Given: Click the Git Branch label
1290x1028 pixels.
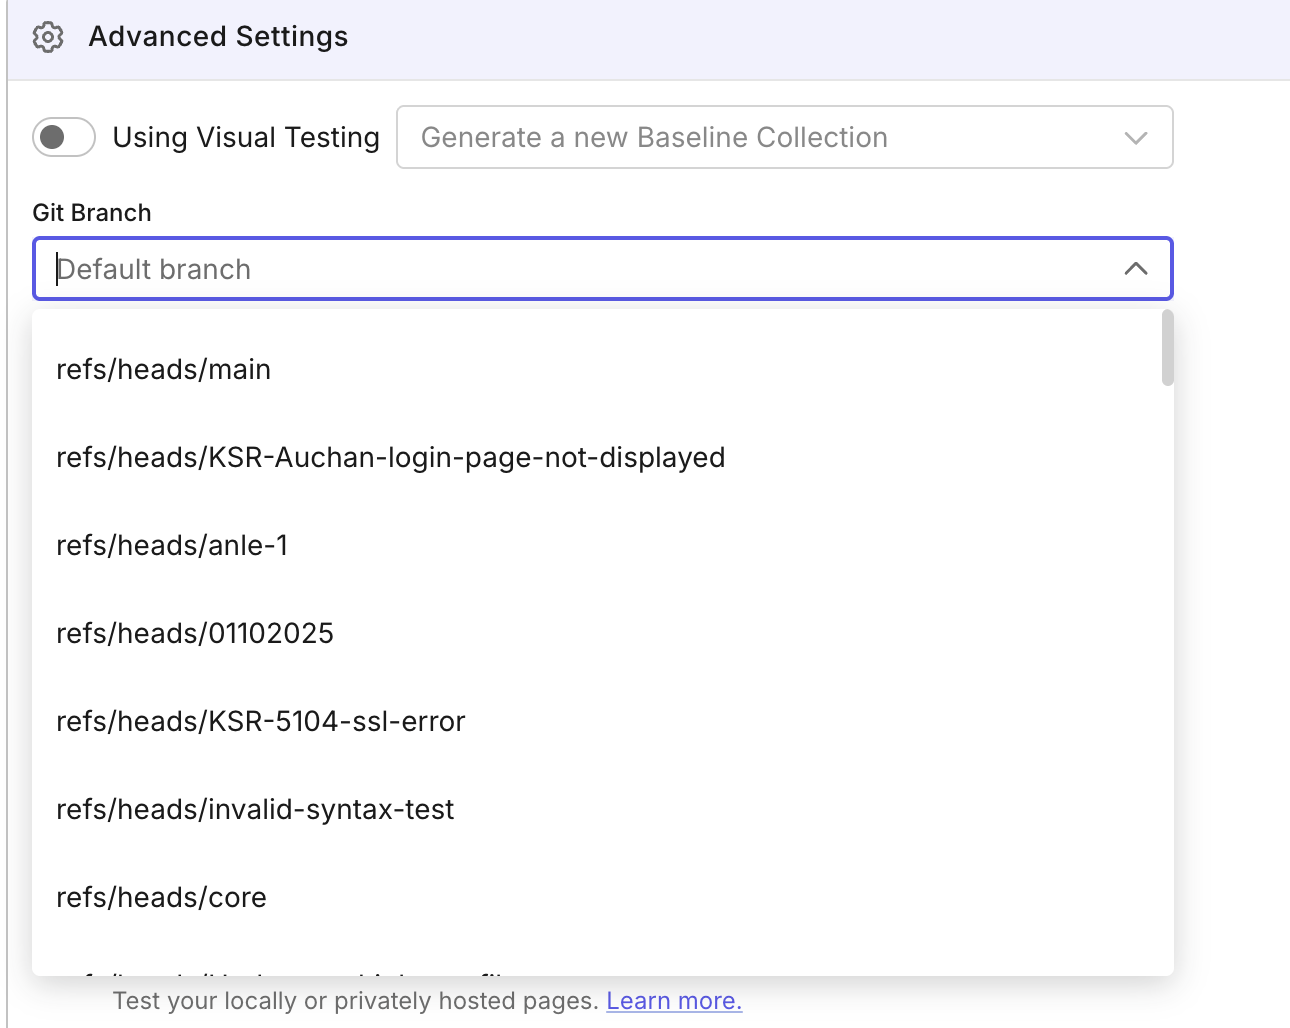Looking at the screenshot, I should [x=92, y=213].
